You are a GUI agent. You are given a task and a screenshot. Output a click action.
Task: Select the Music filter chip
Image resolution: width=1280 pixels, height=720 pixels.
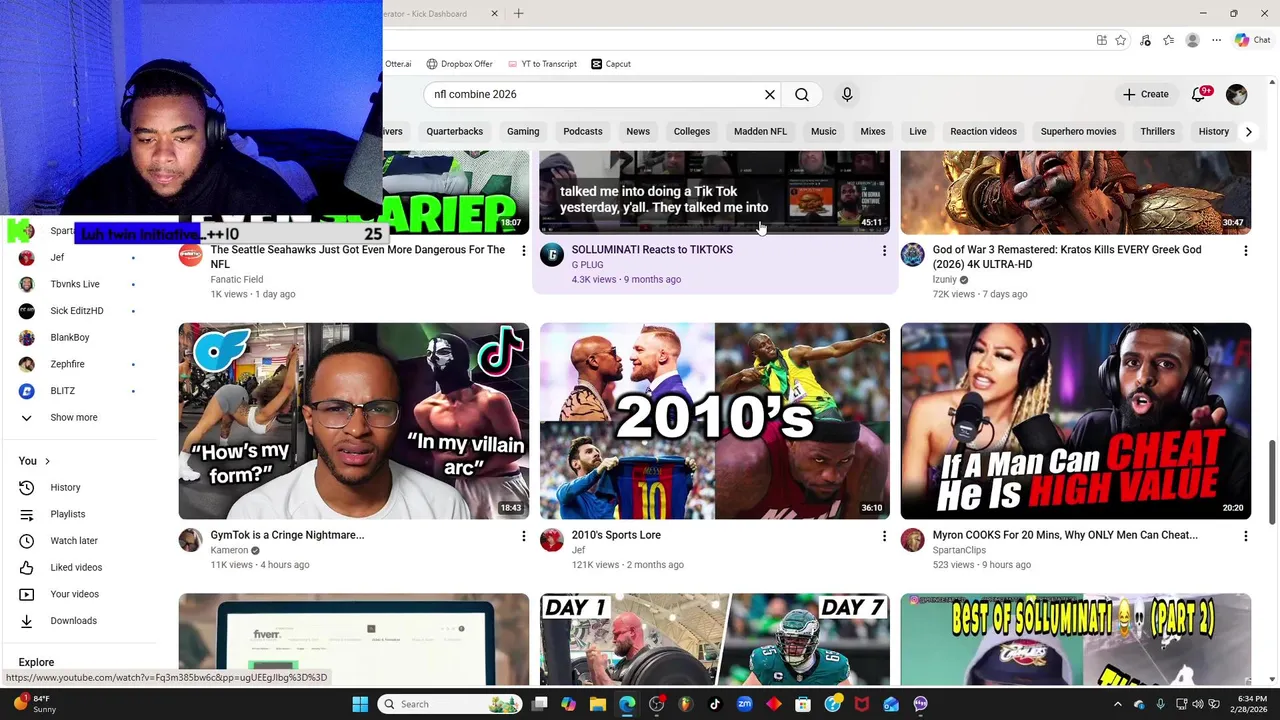[824, 131]
